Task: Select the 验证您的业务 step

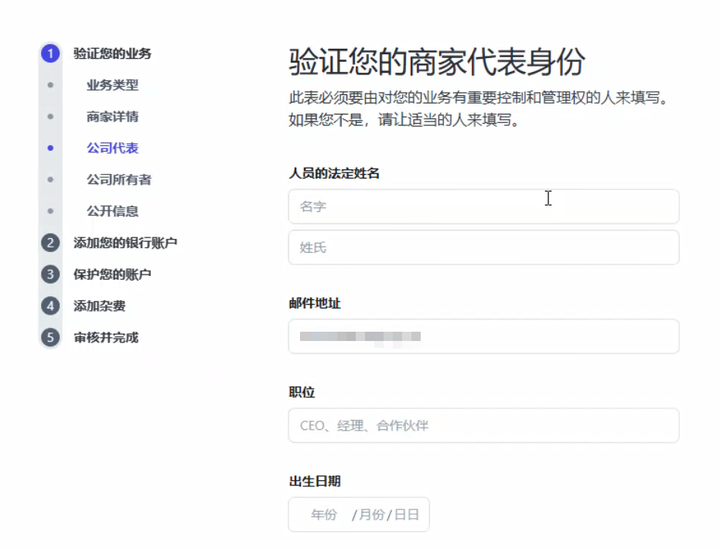Action: click(x=112, y=53)
